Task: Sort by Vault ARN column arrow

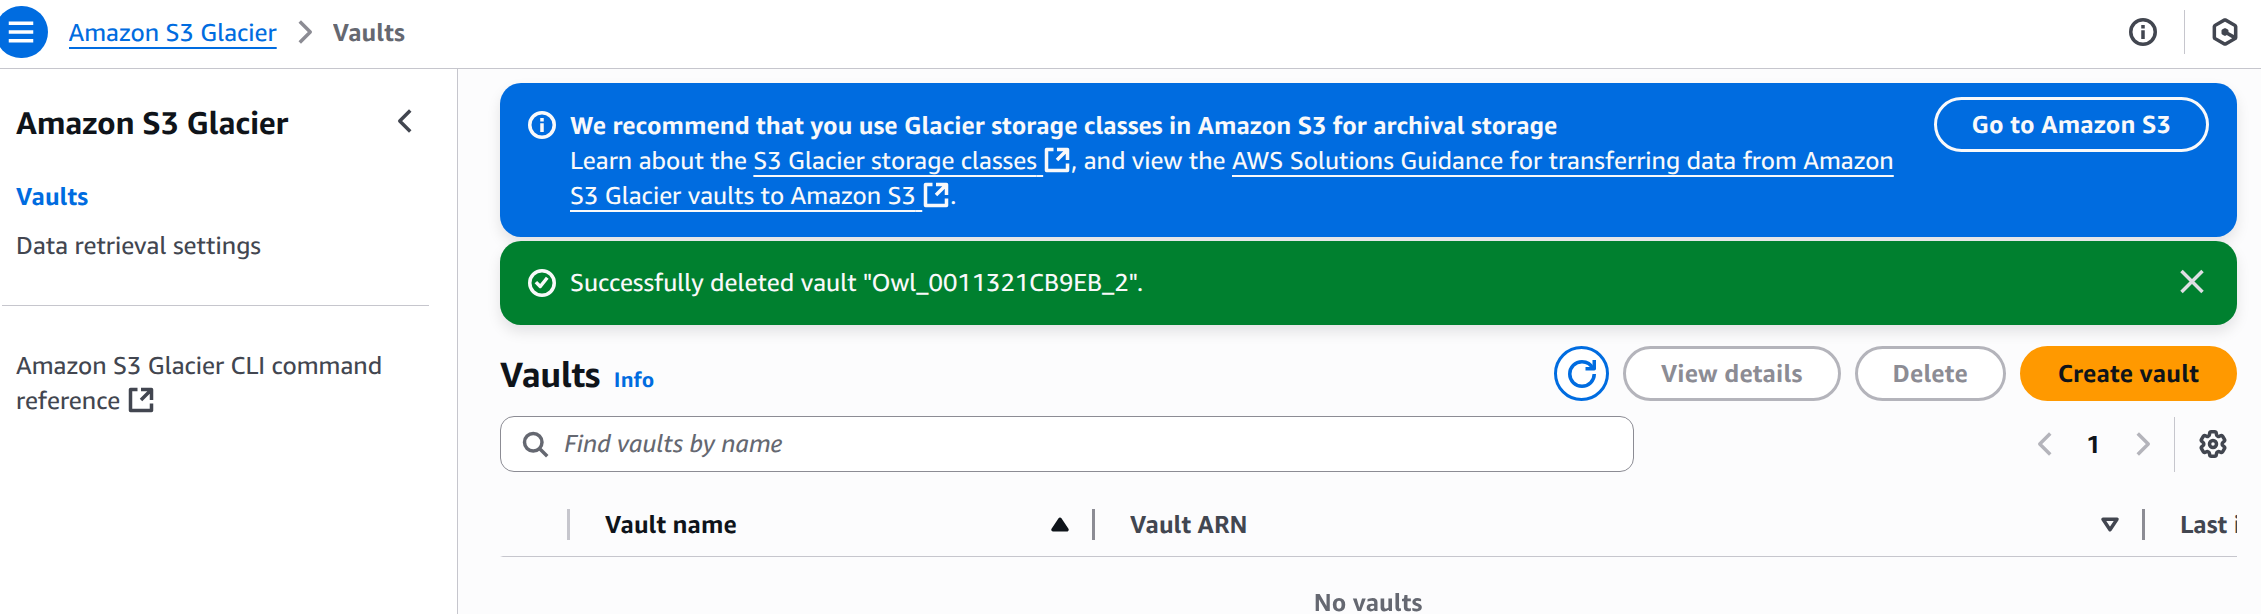Action: click(x=2109, y=525)
